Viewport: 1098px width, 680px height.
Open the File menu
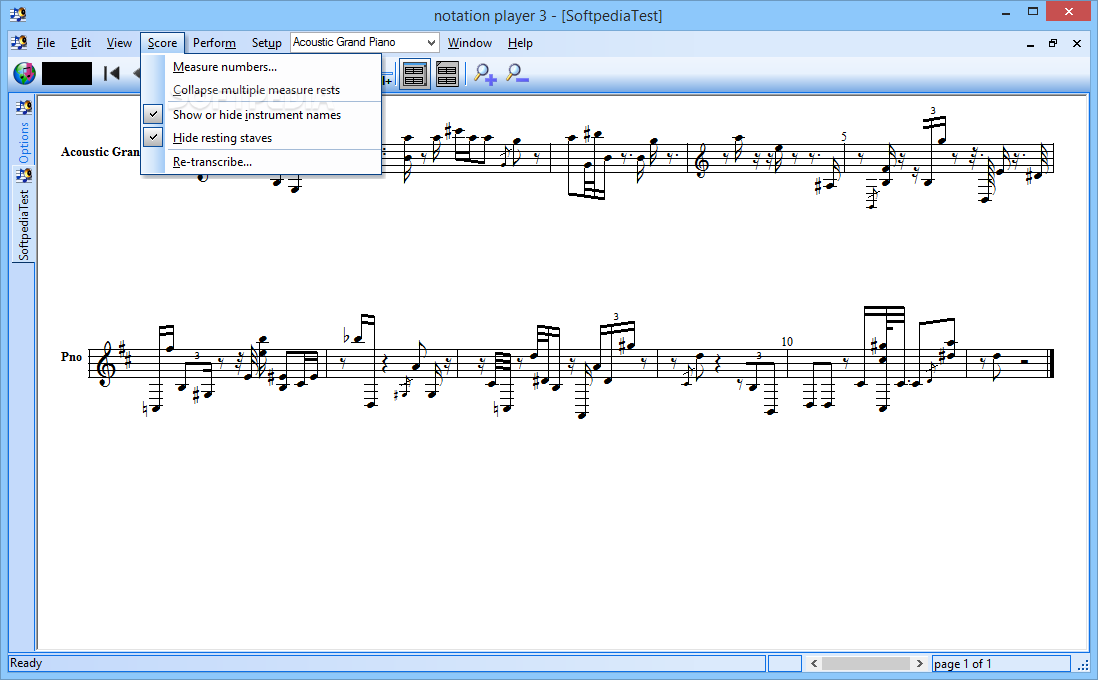pyautogui.click(x=46, y=43)
